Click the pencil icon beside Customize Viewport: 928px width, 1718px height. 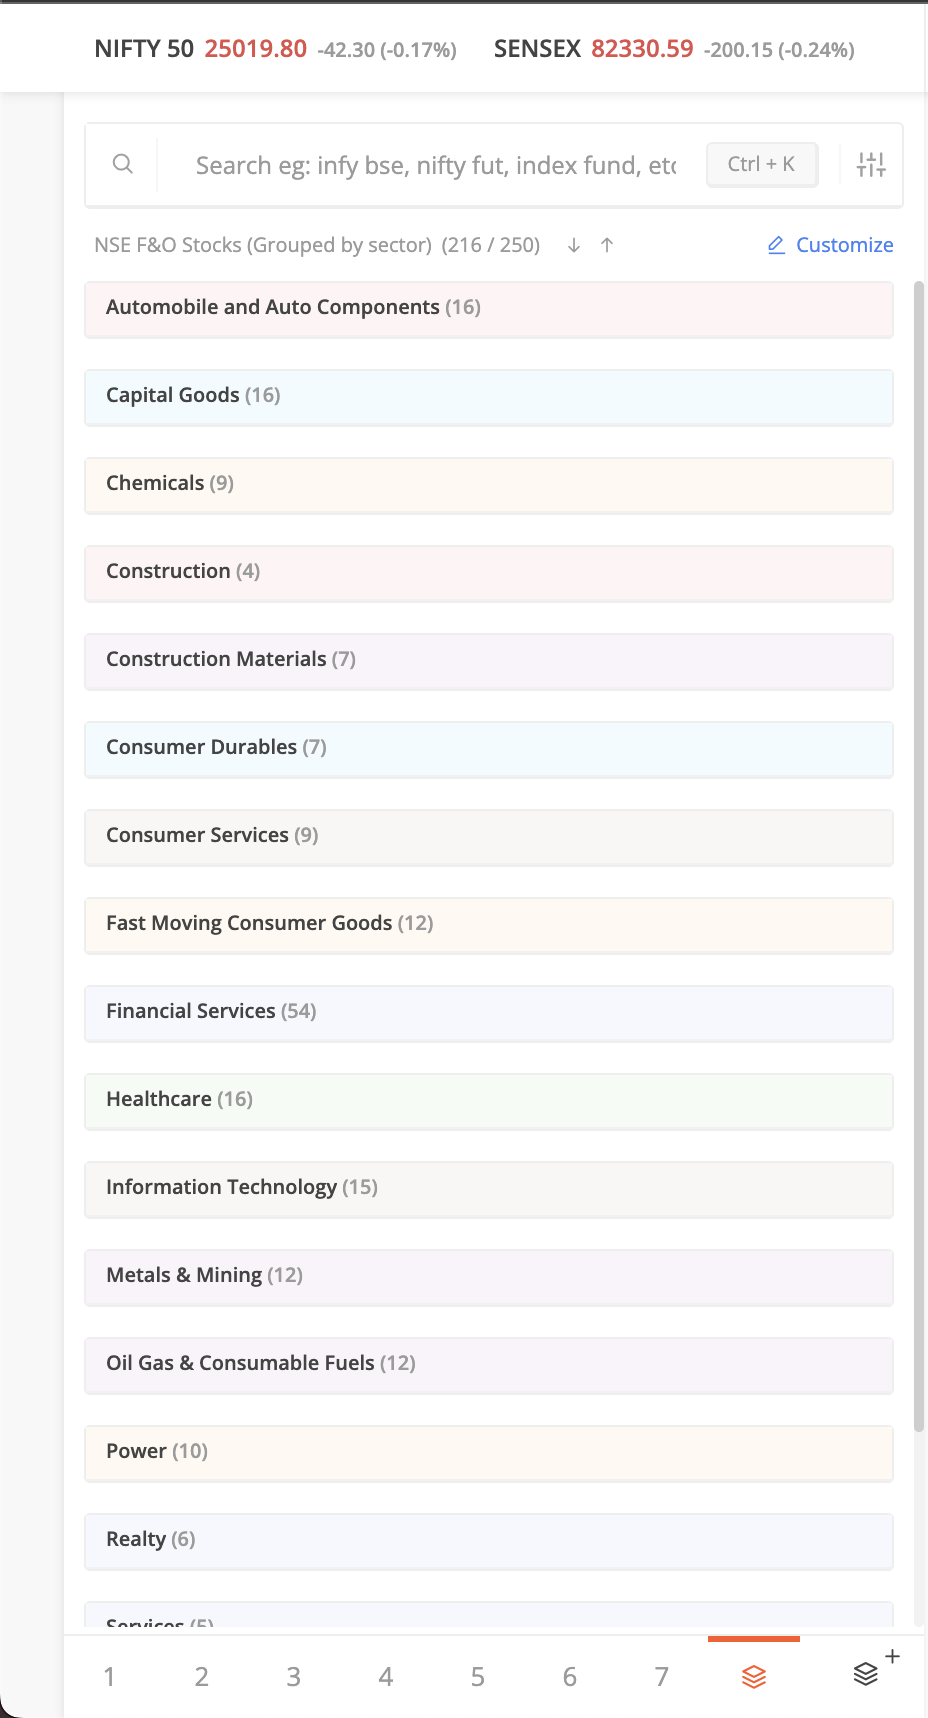pyautogui.click(x=776, y=245)
